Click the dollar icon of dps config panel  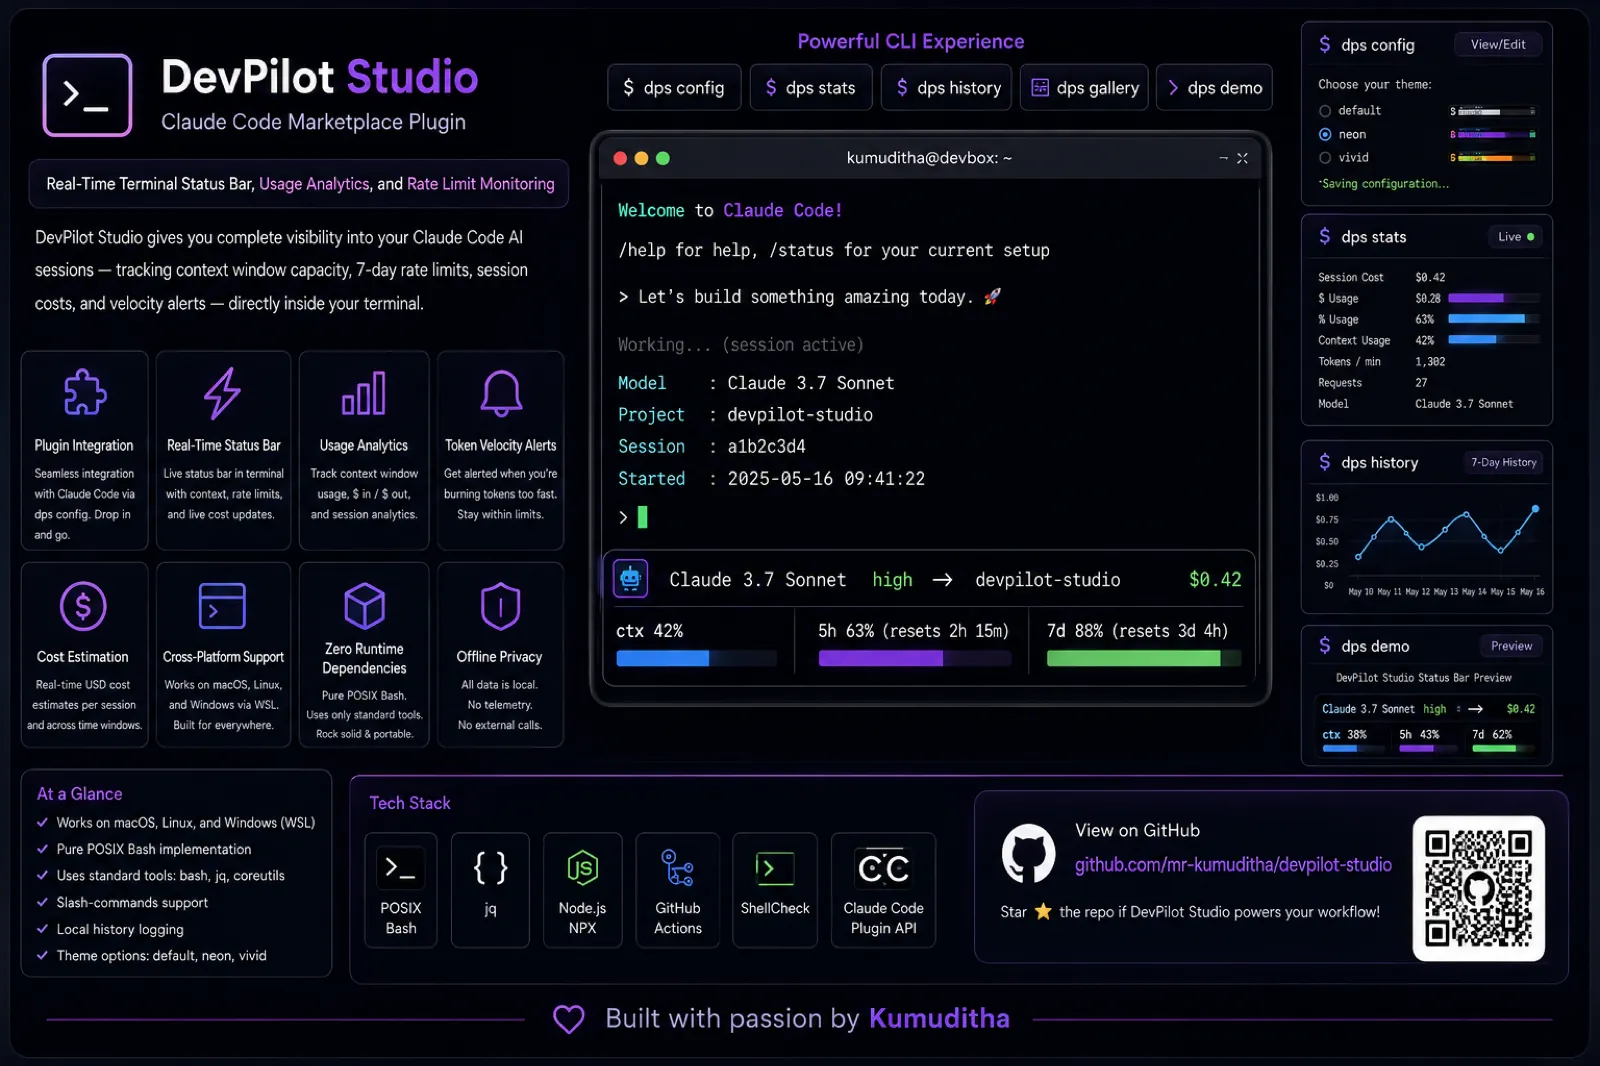1325,44
